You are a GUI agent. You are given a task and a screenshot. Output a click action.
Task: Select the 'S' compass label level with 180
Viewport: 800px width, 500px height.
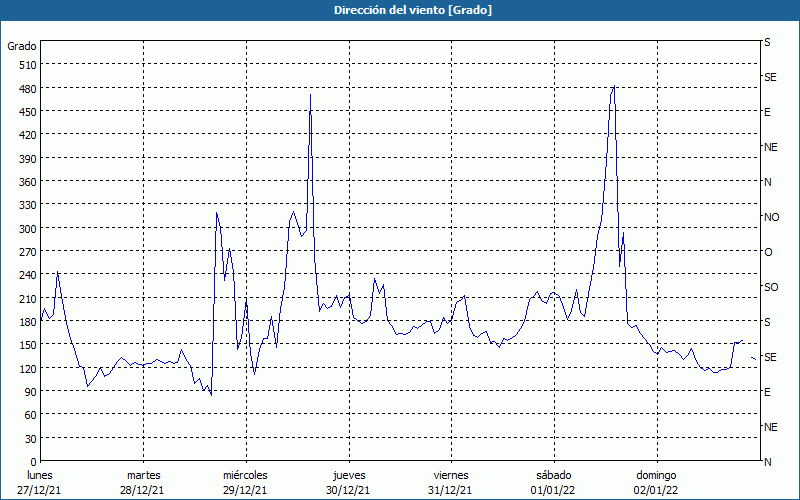[767, 322]
